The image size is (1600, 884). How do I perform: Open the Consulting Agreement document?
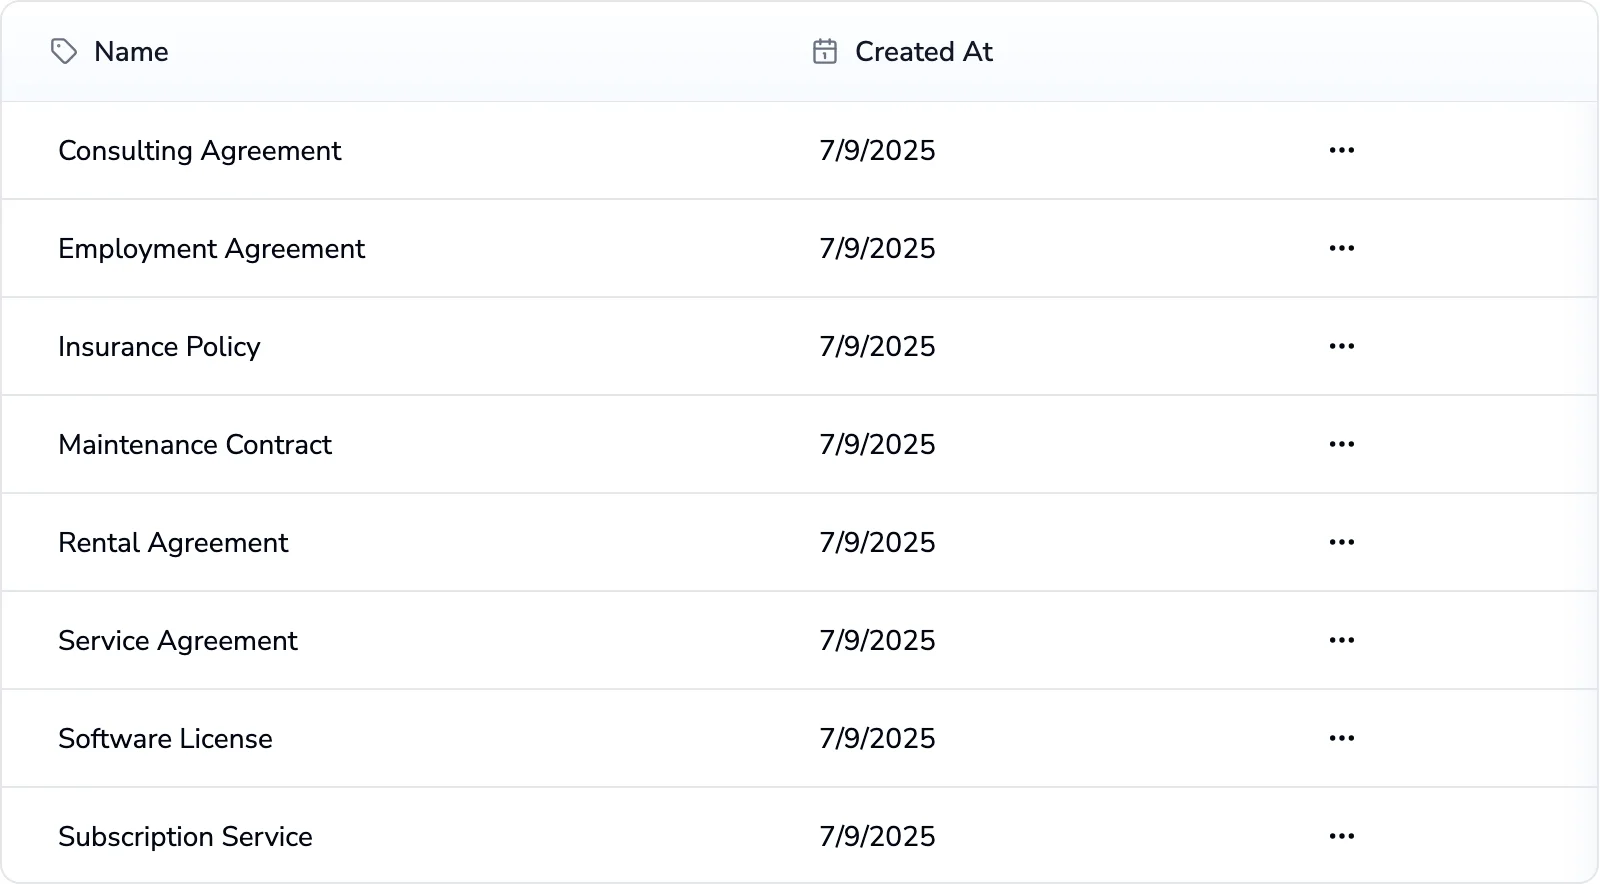[200, 151]
